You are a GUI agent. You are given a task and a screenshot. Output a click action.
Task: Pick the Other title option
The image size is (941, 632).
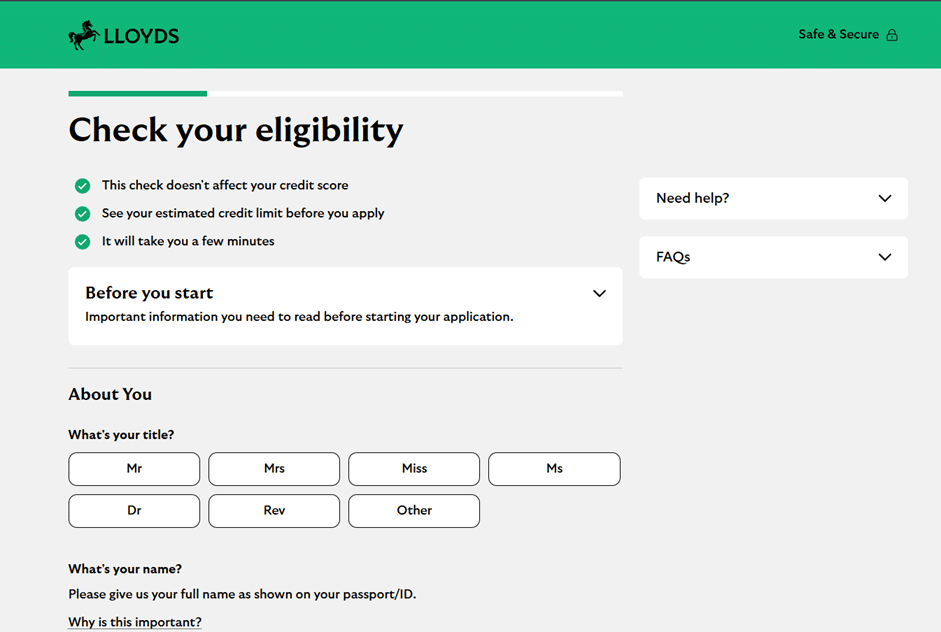pyautogui.click(x=414, y=511)
